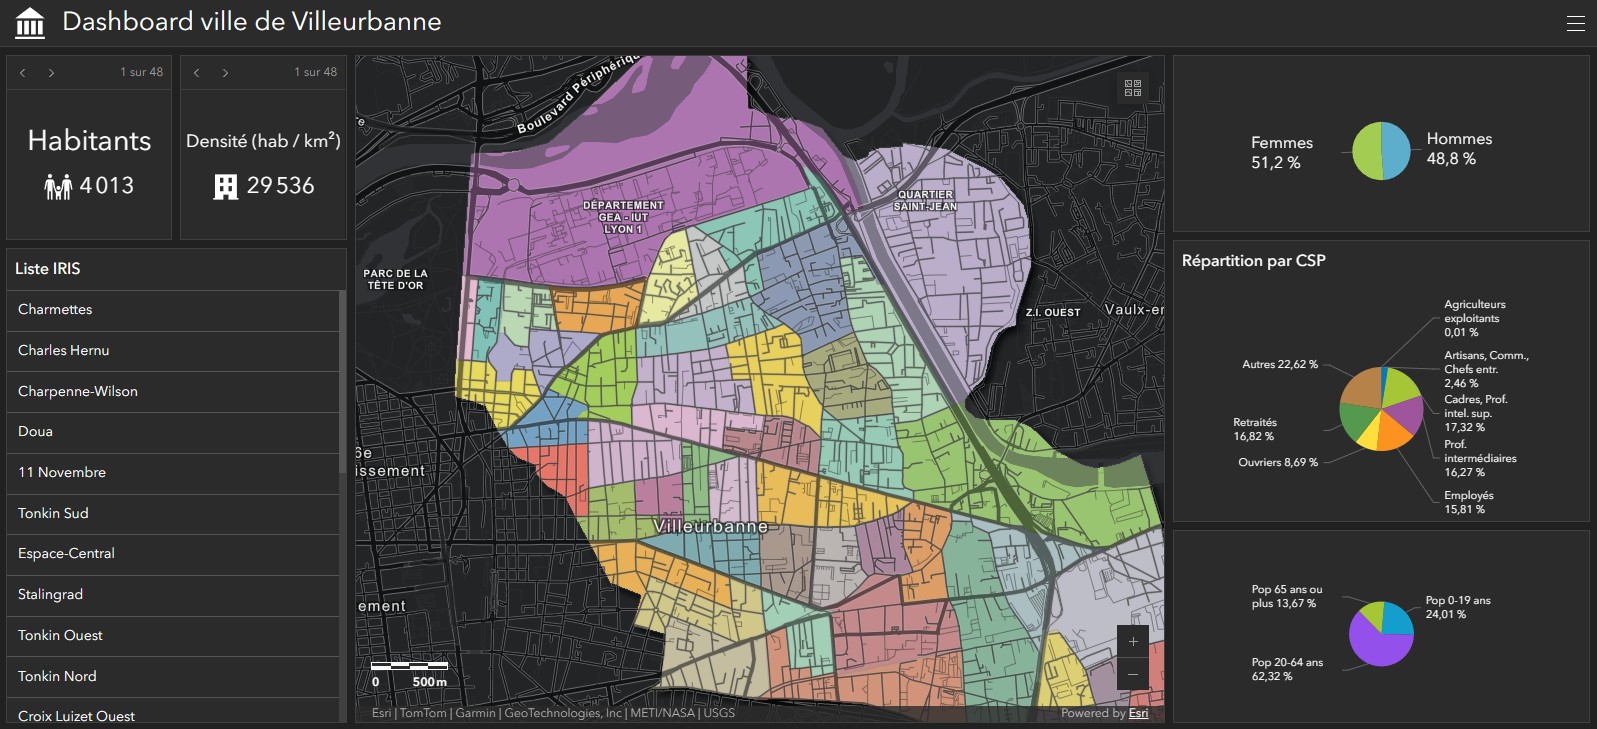Click the Pop 20-64 ans 62,32 % label
The height and width of the screenshot is (729, 1597).
click(1287, 669)
